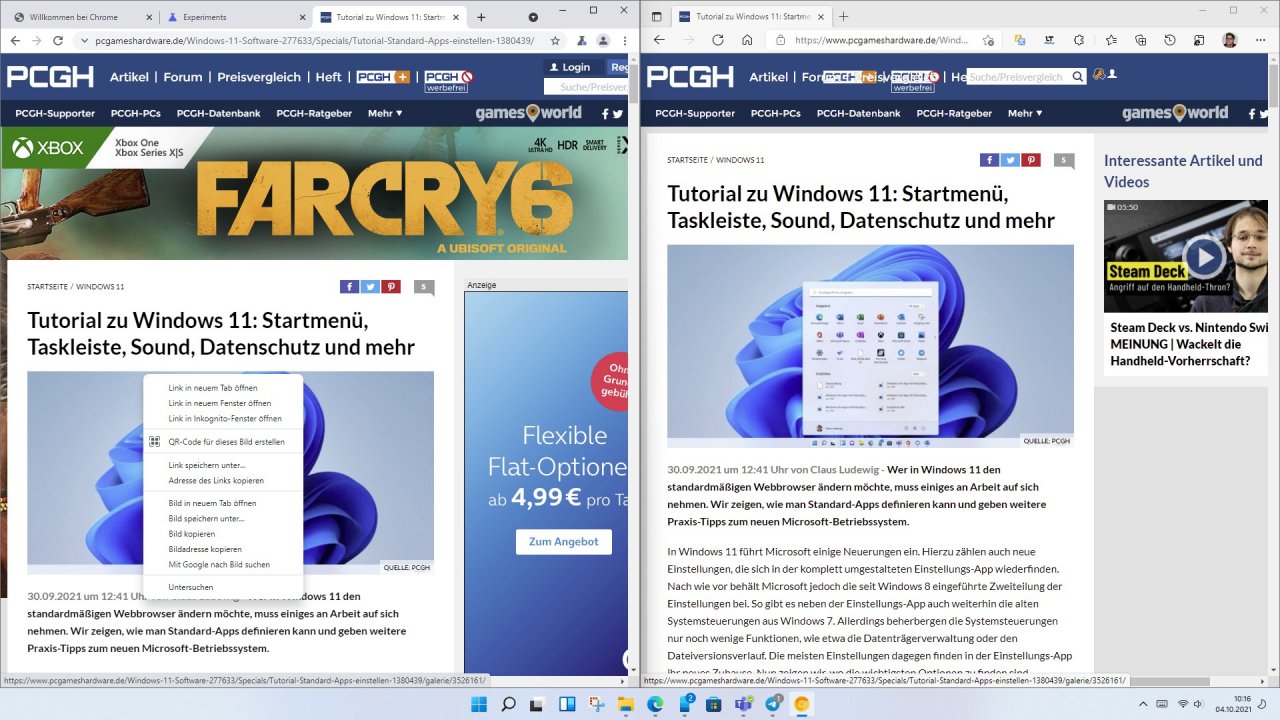This screenshot has width=1280, height=720.
Task: Open Forum link in the Chrome window
Action: [x=183, y=77]
